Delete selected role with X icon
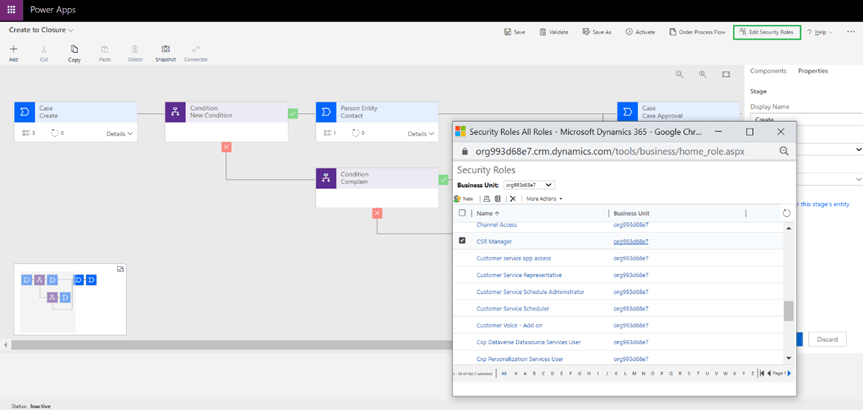 [x=513, y=199]
